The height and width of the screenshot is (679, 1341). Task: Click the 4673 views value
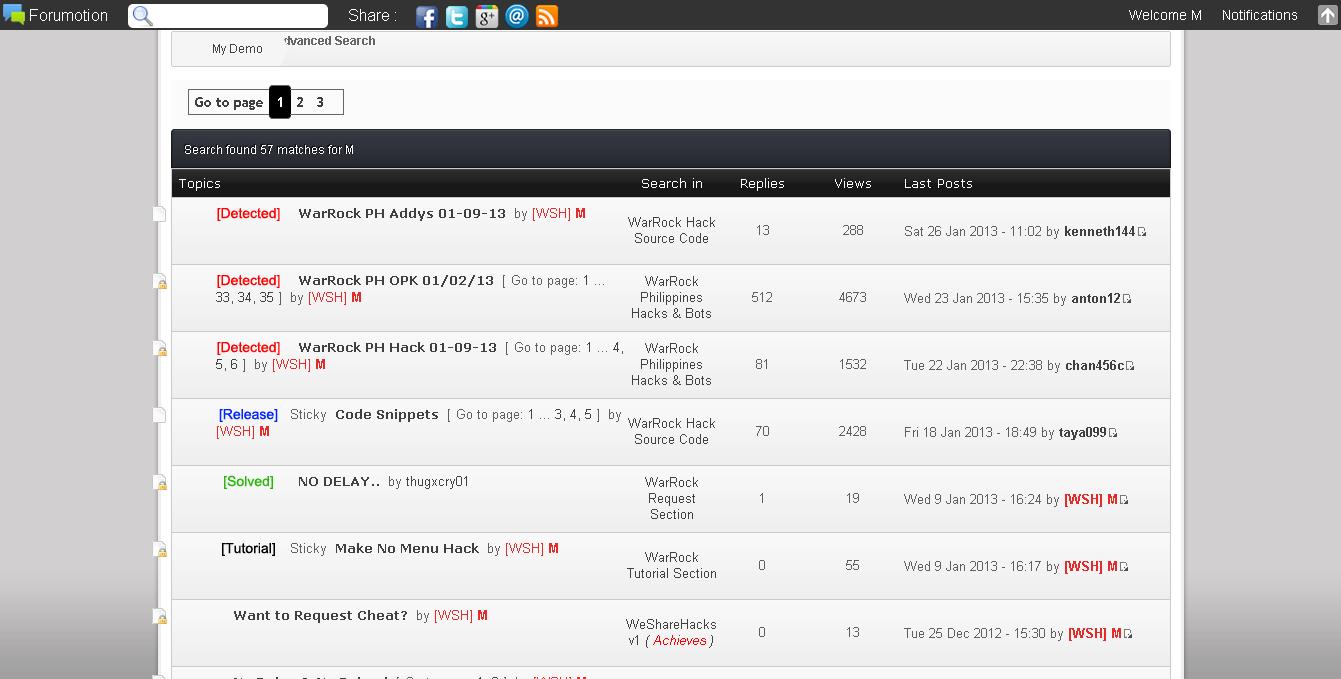[853, 298]
